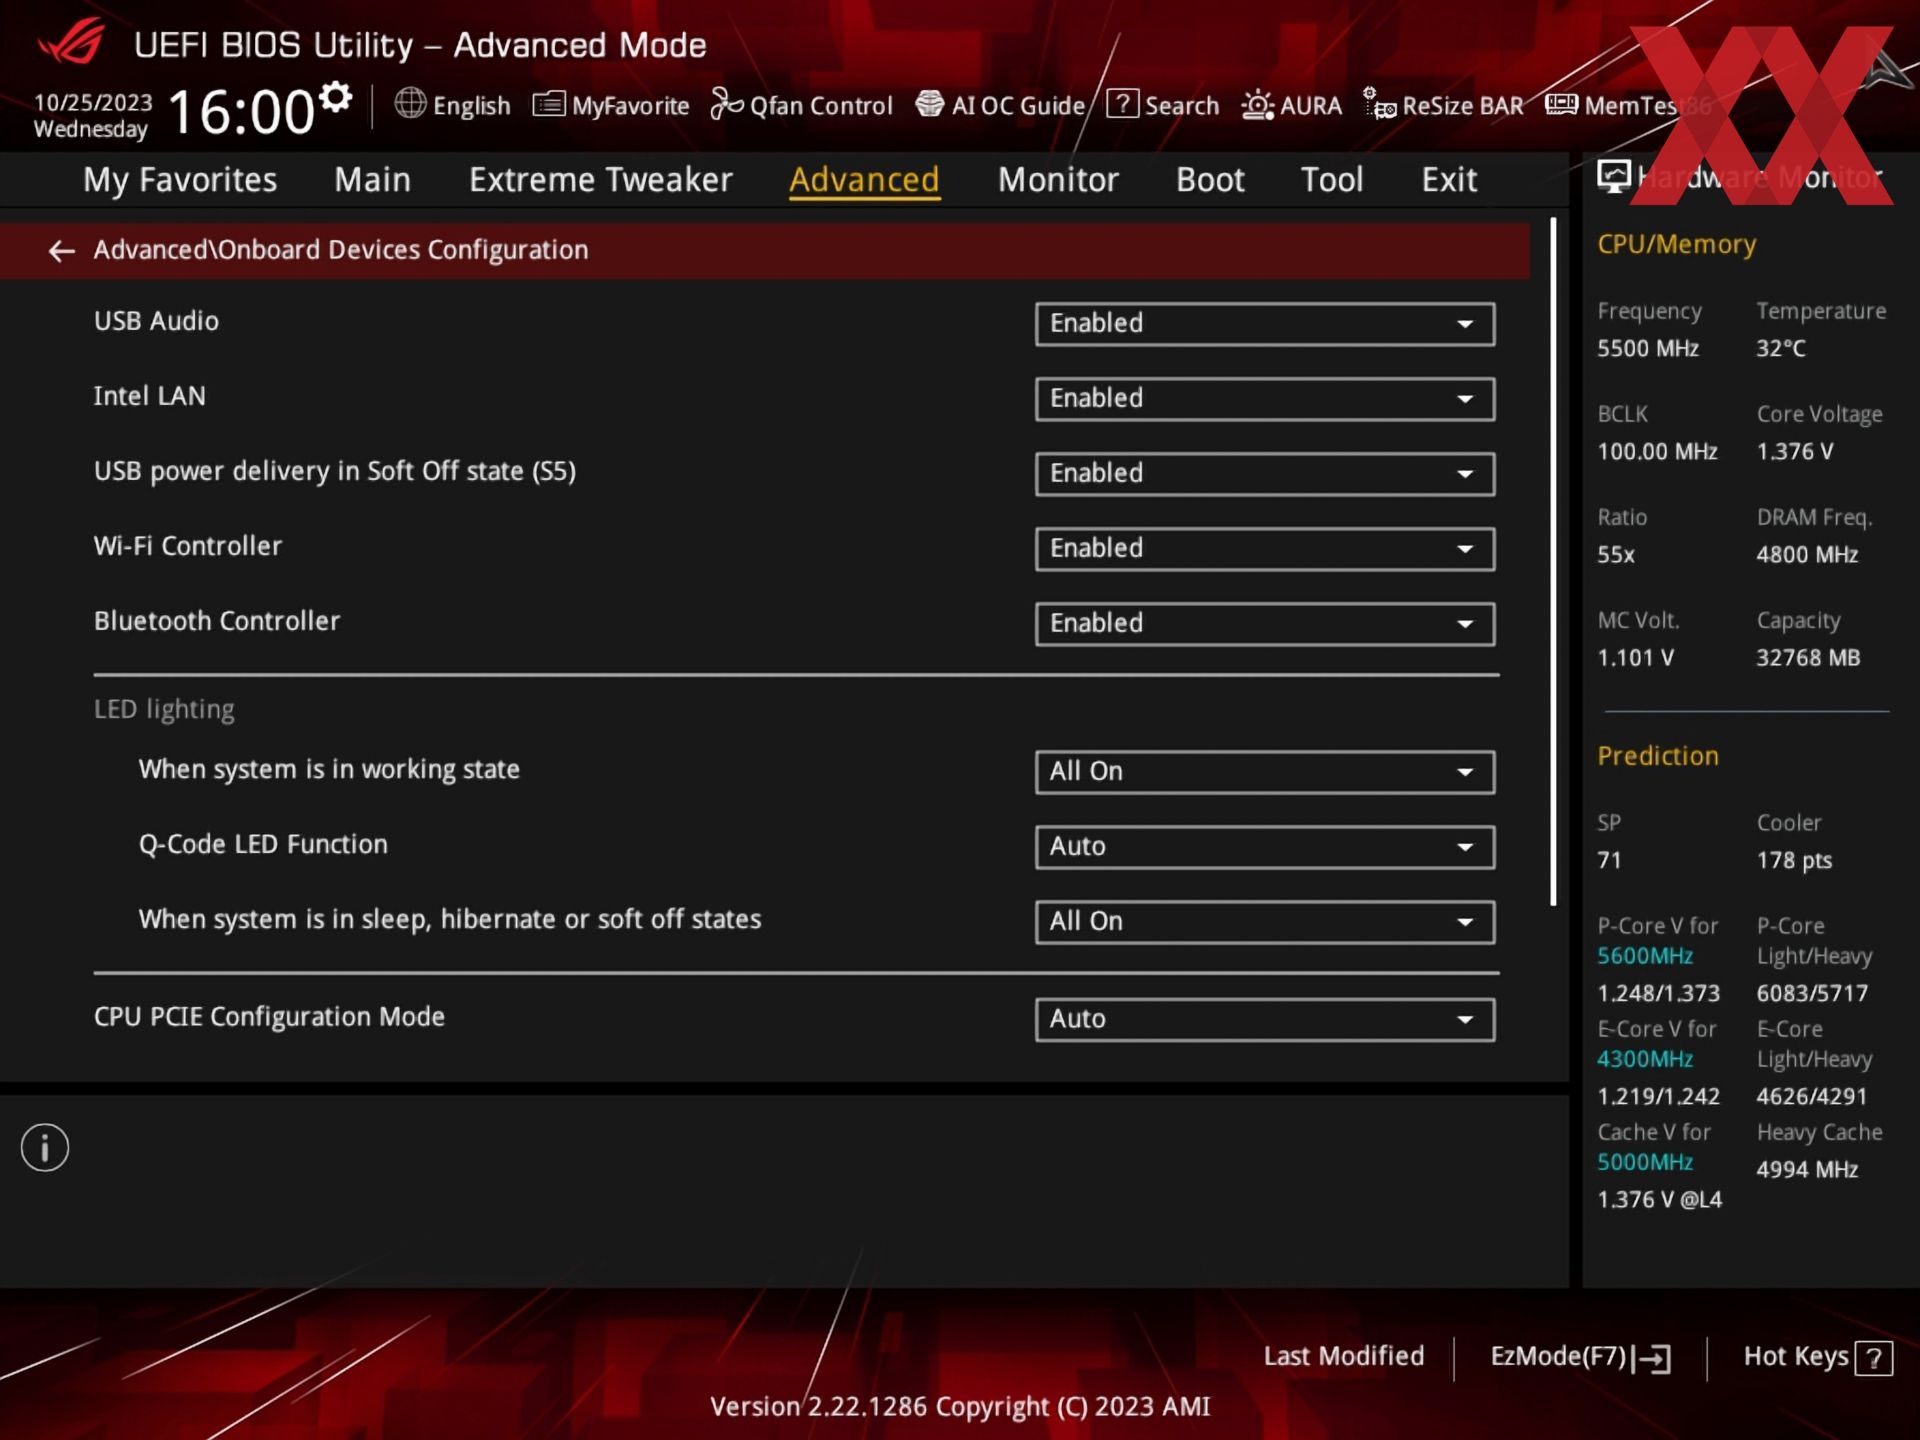Viewport: 1920px width, 1440px height.
Task: Click CPU PCIE Configuration Mode label
Action: coord(269,1017)
